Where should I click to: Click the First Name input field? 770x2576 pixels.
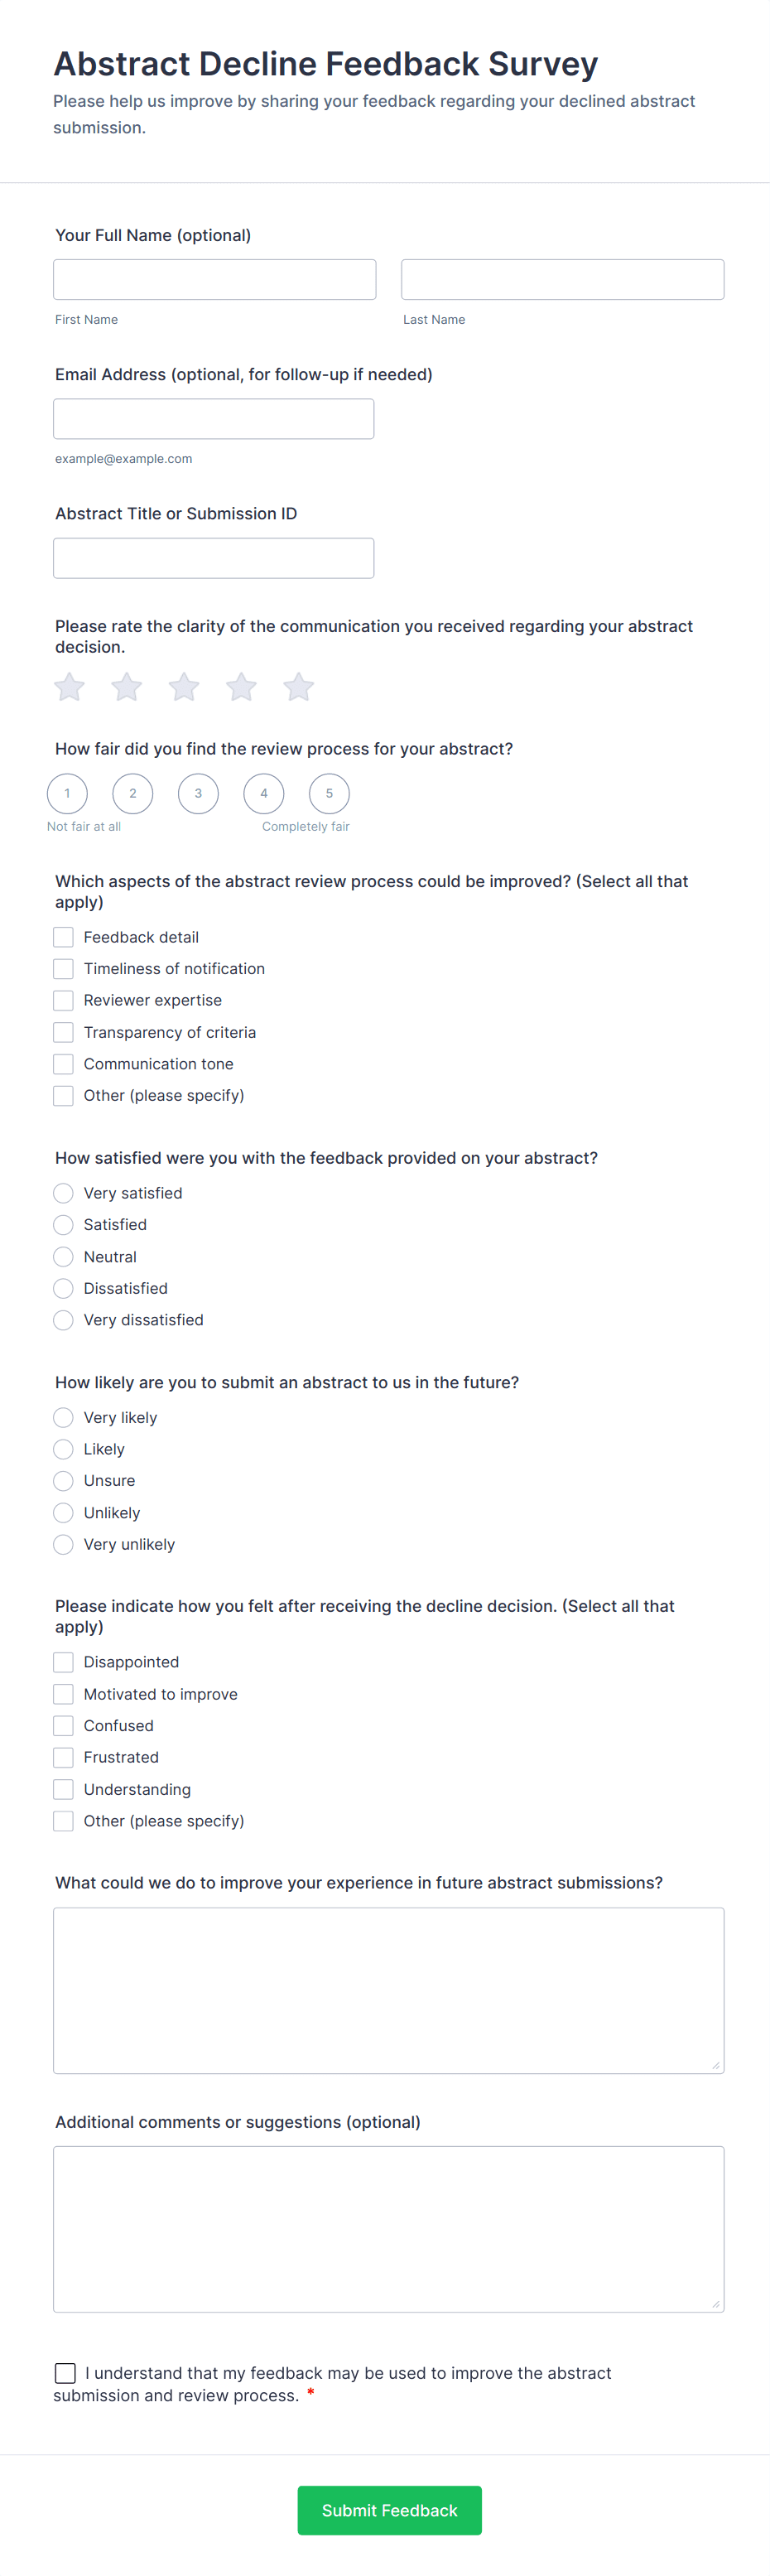point(214,279)
